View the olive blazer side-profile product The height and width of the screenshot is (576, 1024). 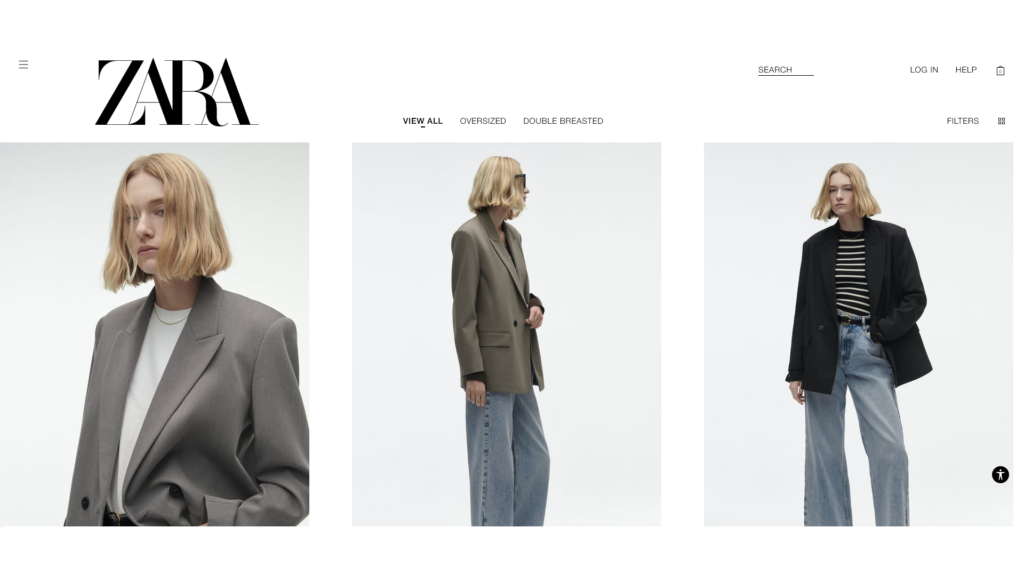click(x=506, y=334)
